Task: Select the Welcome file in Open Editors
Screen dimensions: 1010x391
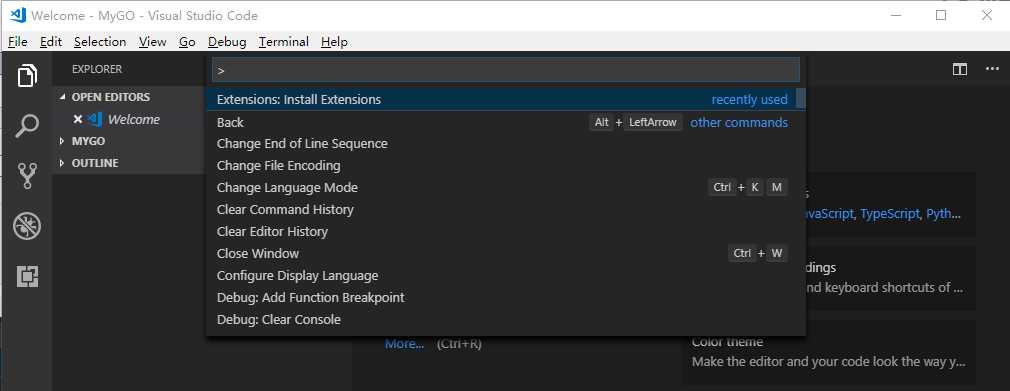Action: [x=133, y=119]
